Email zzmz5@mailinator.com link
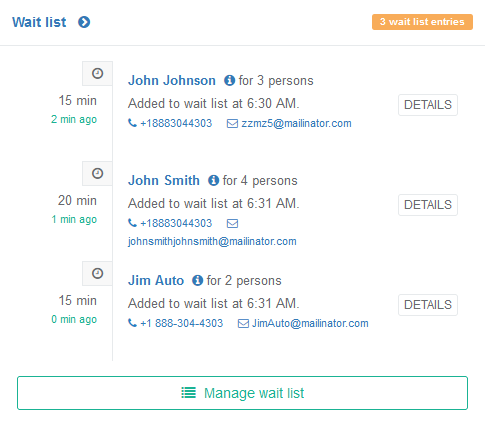485x427 pixels. [x=296, y=123]
